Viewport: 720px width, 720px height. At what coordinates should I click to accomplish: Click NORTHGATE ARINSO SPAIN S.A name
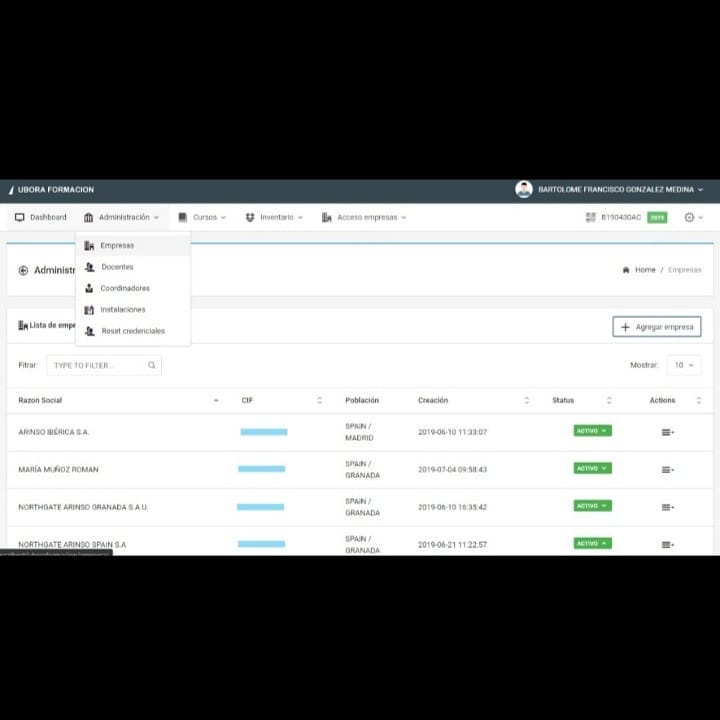point(72,545)
